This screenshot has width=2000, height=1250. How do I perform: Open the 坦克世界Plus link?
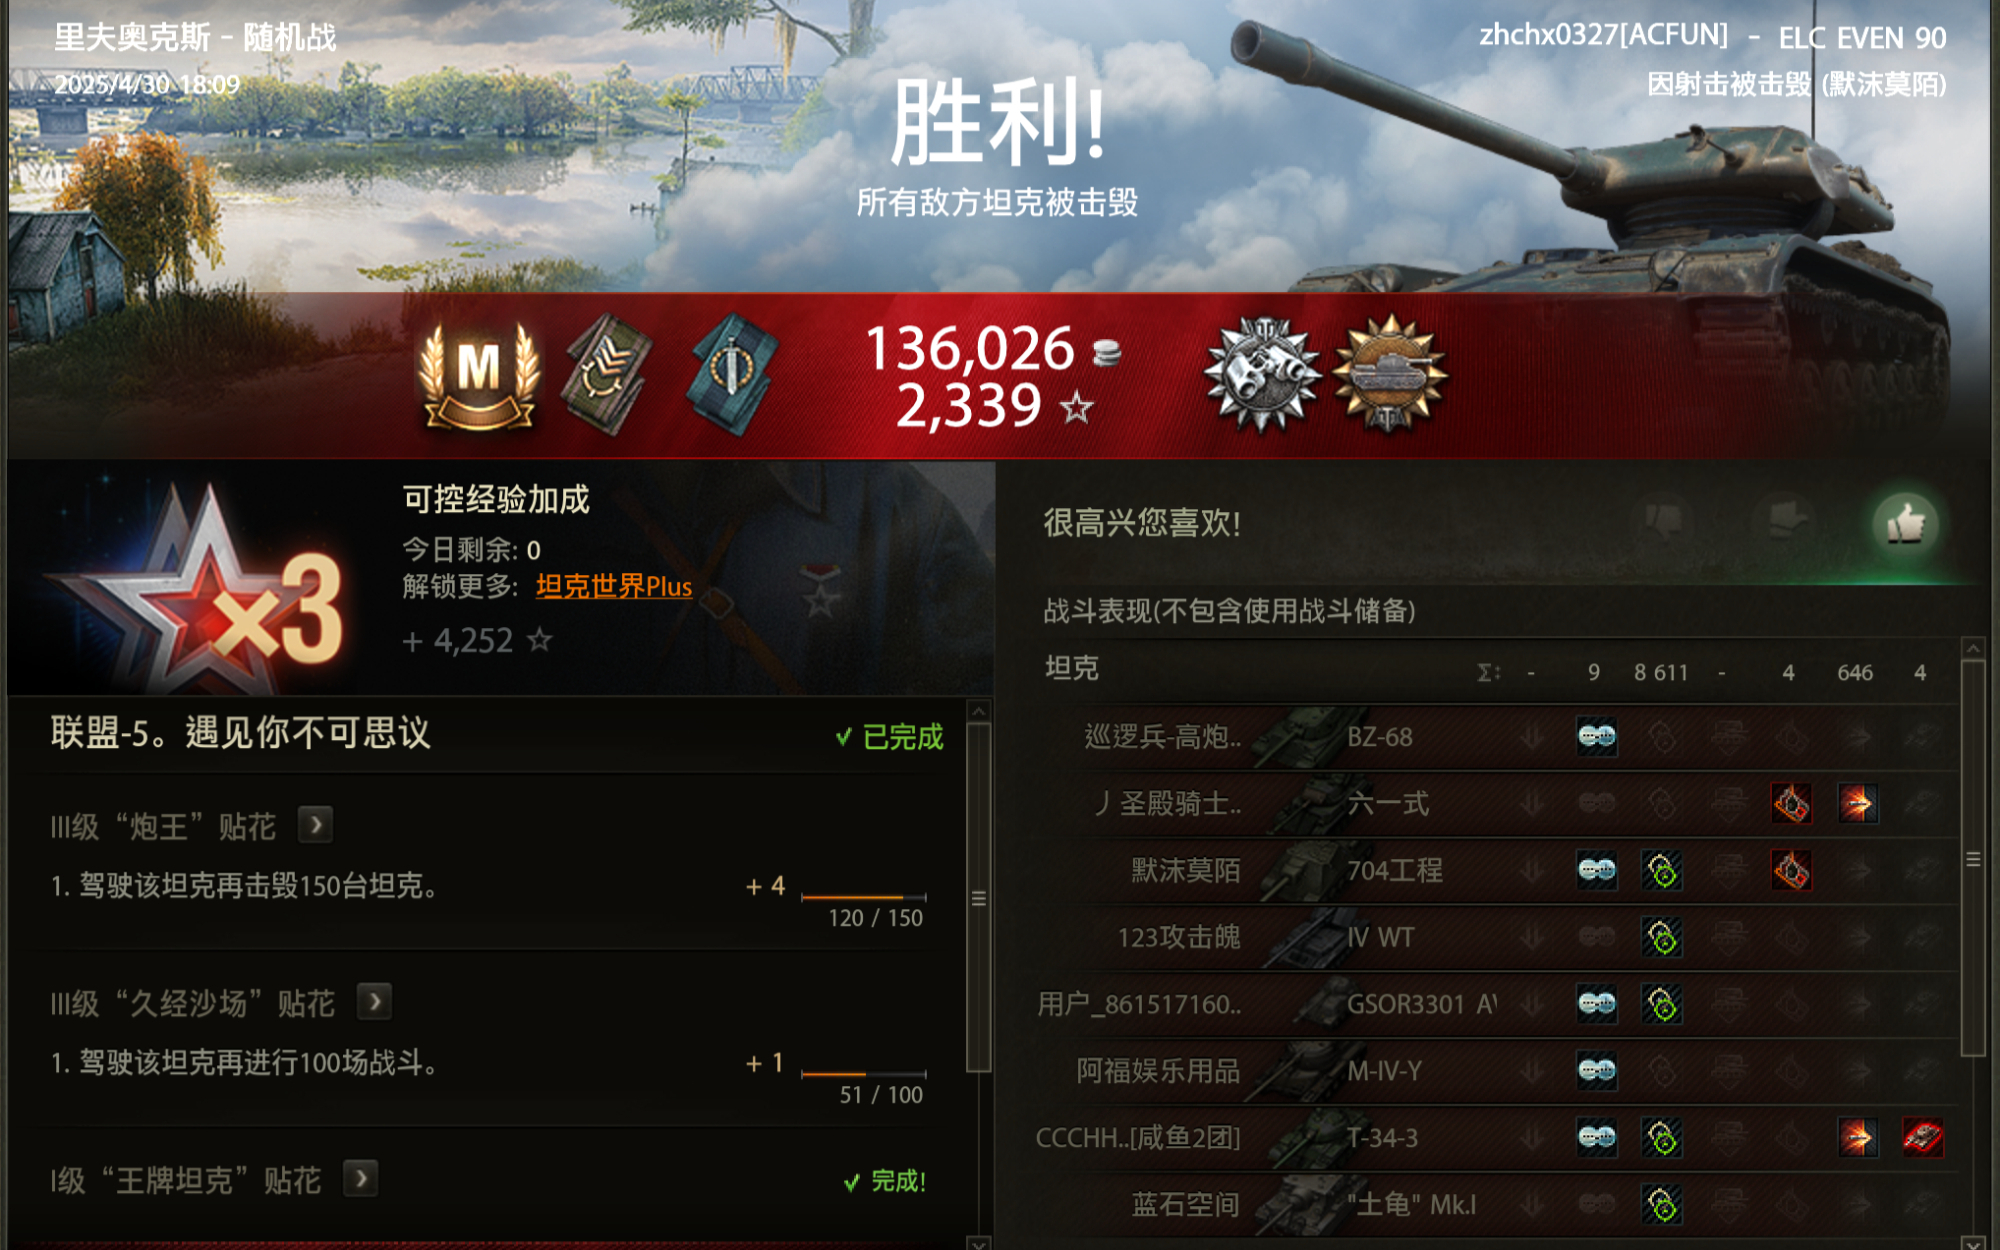point(613,587)
